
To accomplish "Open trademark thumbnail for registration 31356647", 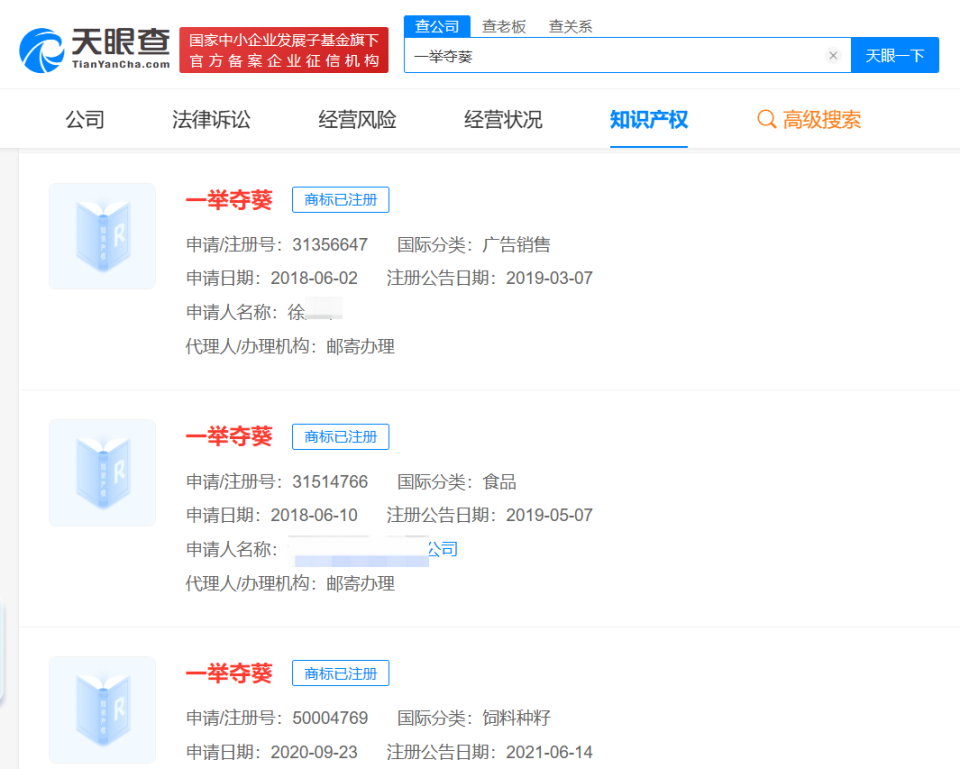I will [102, 236].
